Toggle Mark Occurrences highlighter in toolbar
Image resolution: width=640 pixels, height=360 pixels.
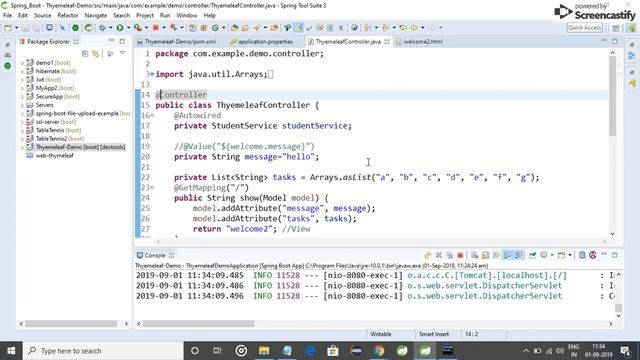tap(299, 28)
